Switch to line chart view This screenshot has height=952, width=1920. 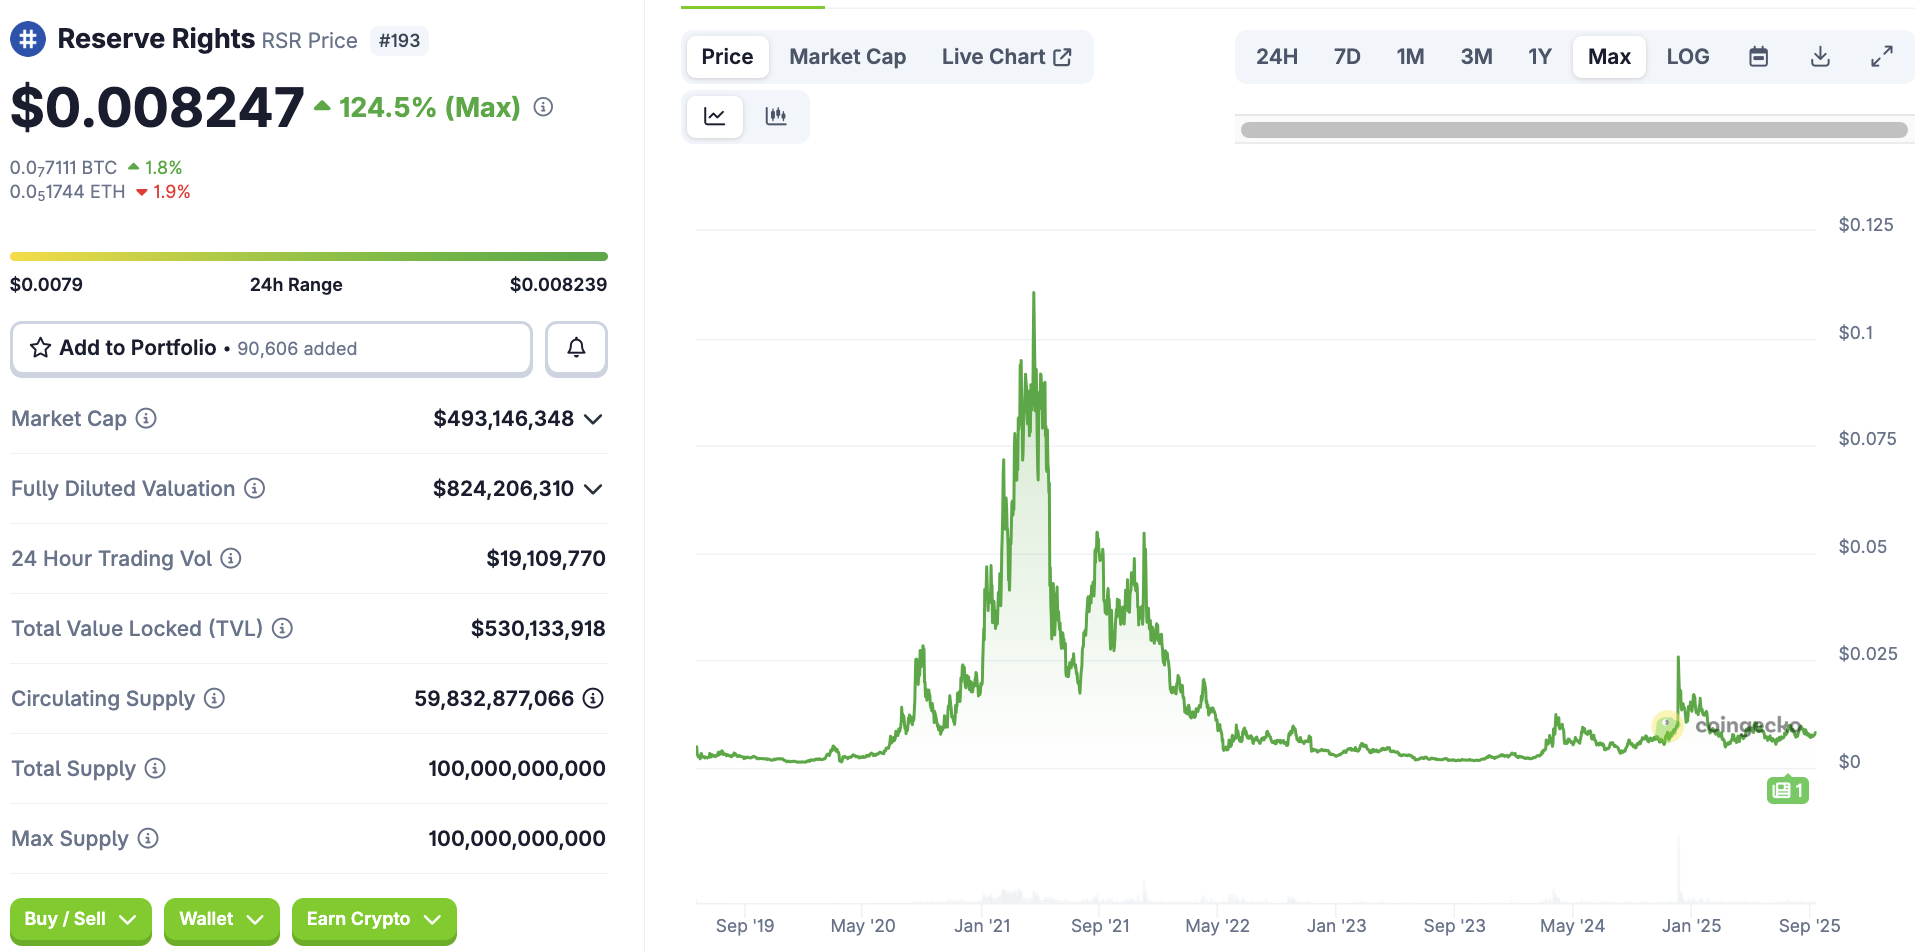click(715, 117)
